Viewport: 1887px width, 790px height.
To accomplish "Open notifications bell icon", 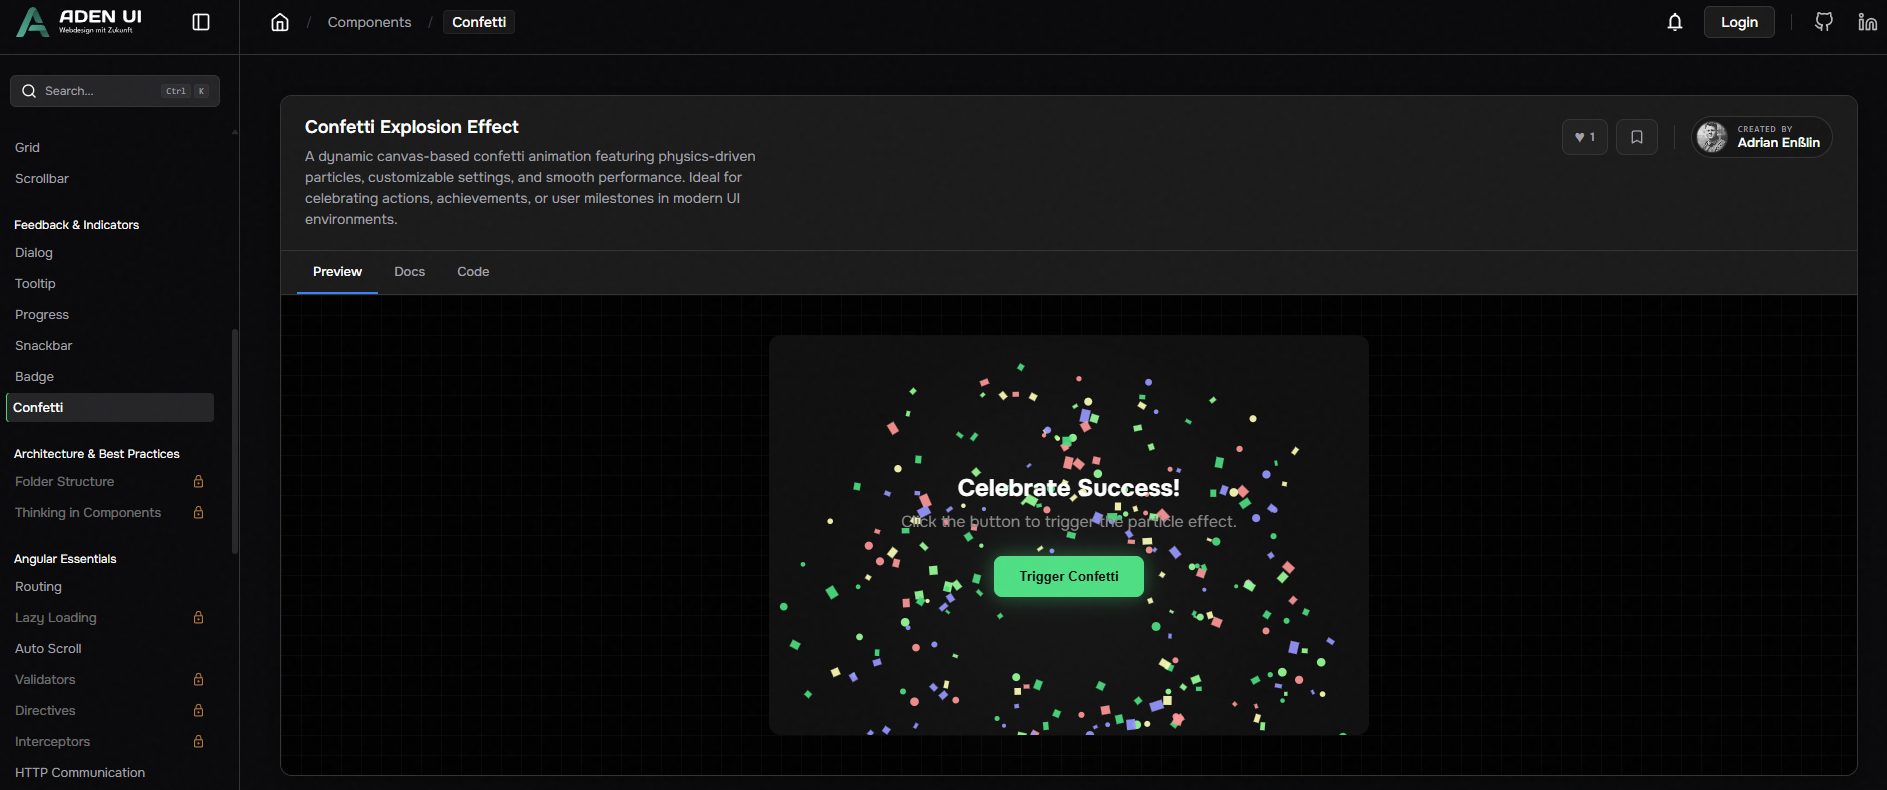I will (1675, 22).
